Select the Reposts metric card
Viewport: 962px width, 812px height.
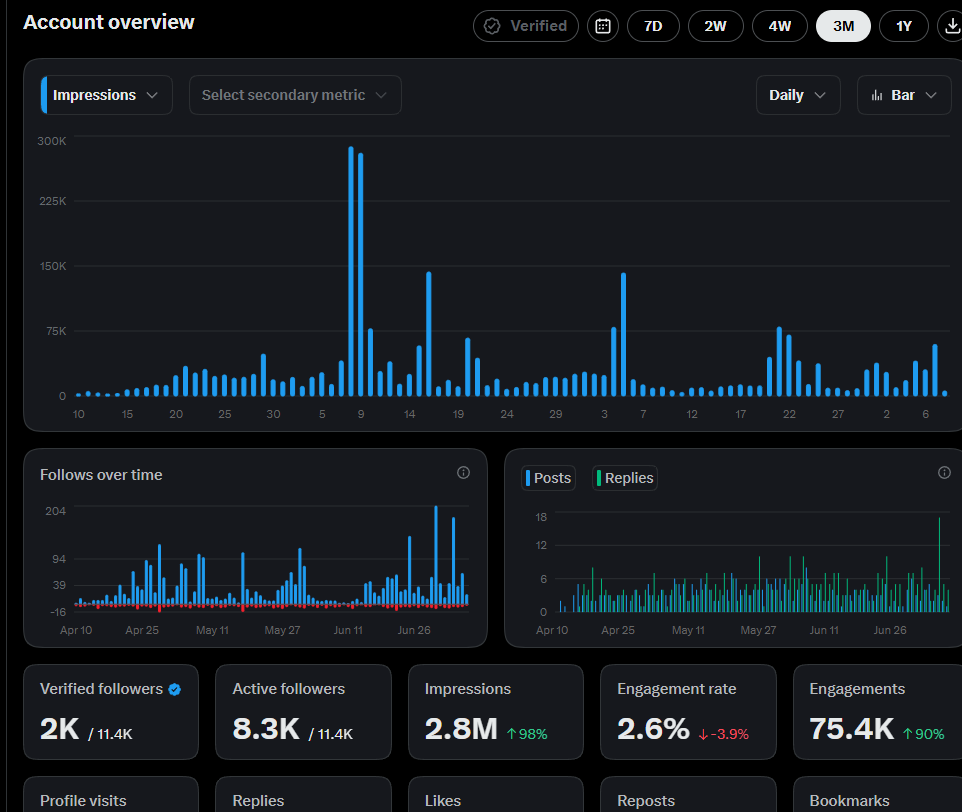point(688,795)
